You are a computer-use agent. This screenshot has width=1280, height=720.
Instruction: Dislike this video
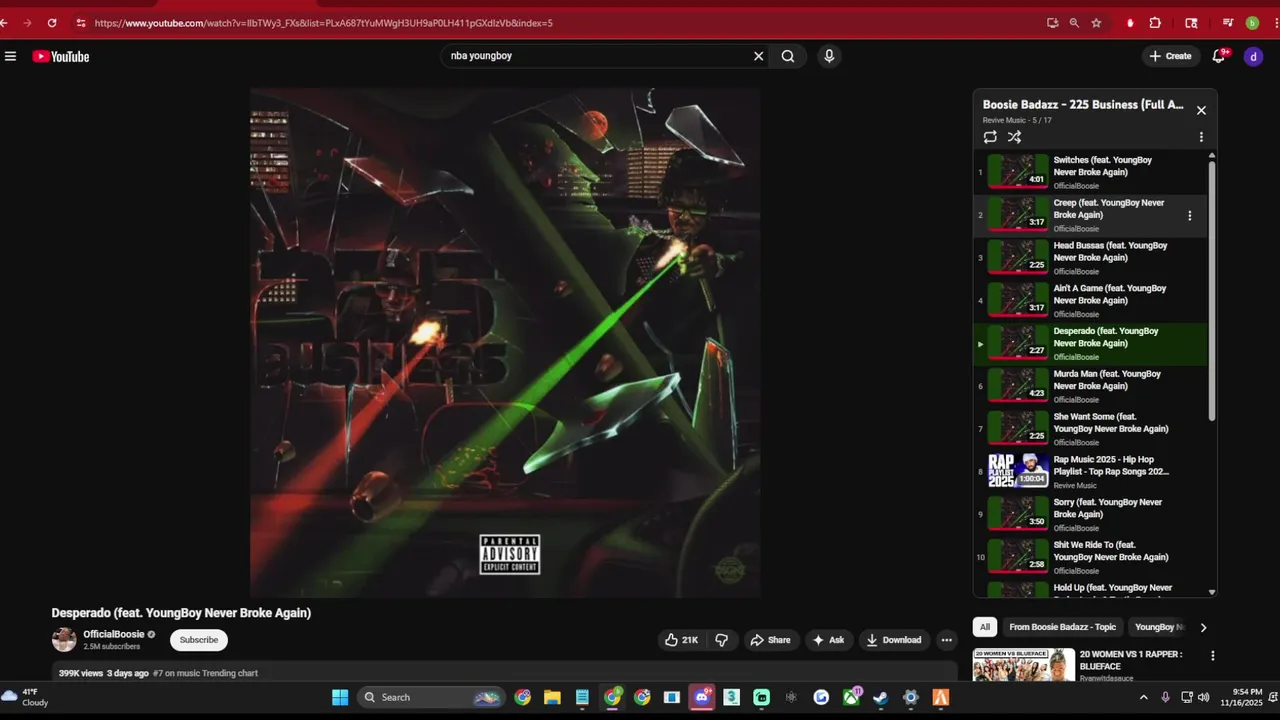721,640
